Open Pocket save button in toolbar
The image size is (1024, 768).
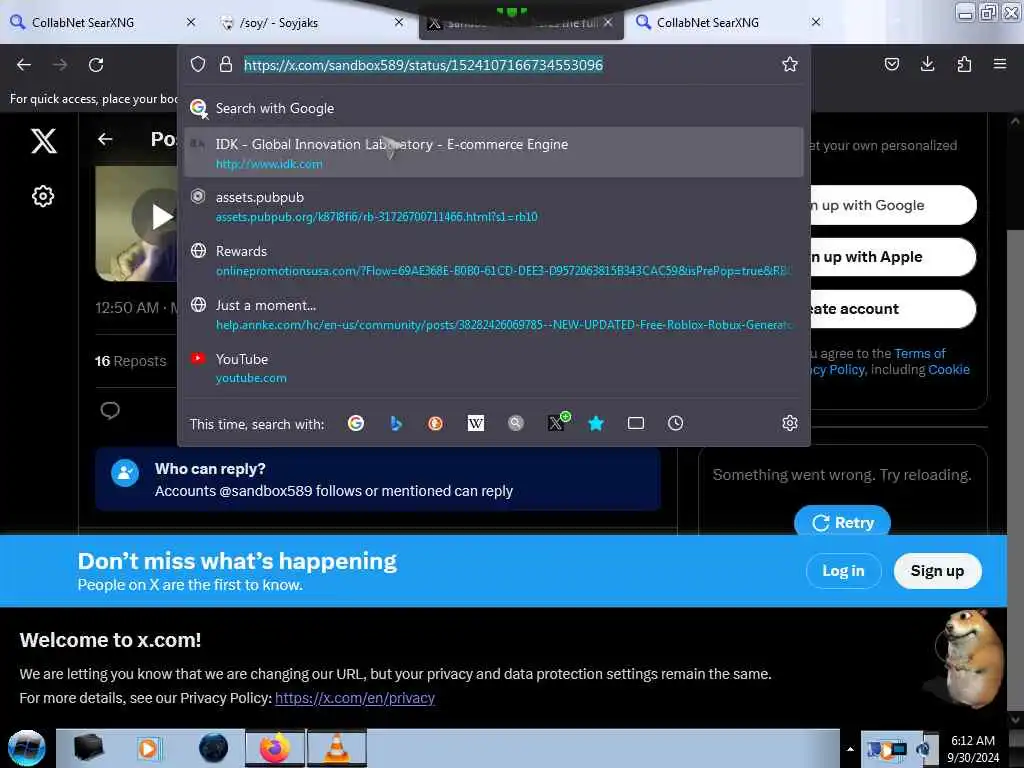pyautogui.click(x=891, y=64)
